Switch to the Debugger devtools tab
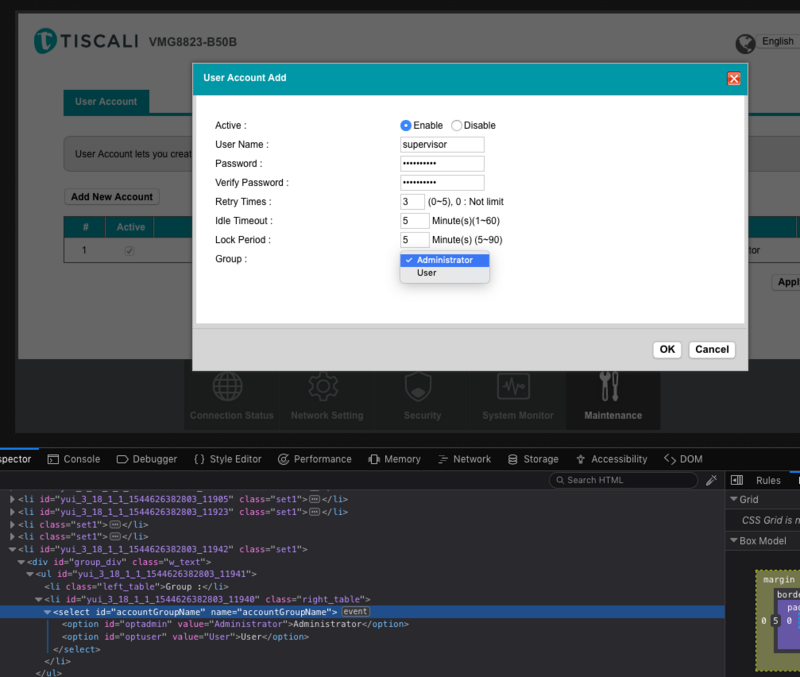 click(x=147, y=459)
